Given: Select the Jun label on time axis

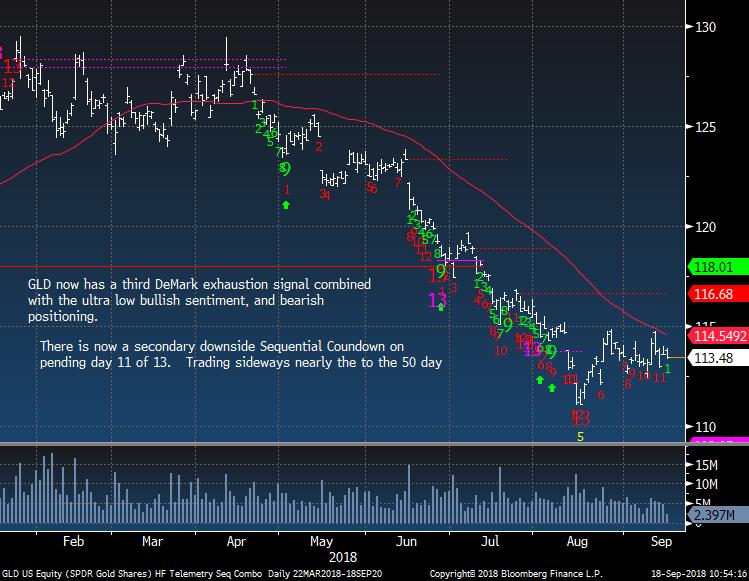Looking at the screenshot, I should pyautogui.click(x=407, y=541).
